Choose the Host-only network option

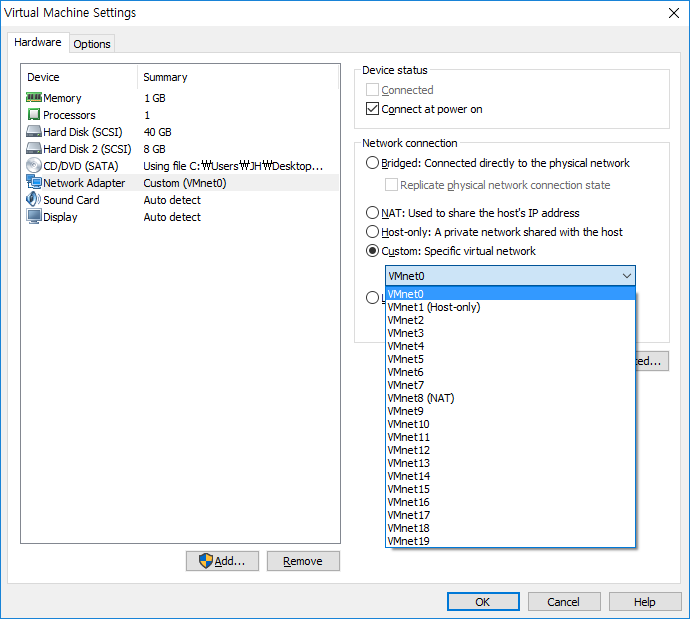(372, 232)
